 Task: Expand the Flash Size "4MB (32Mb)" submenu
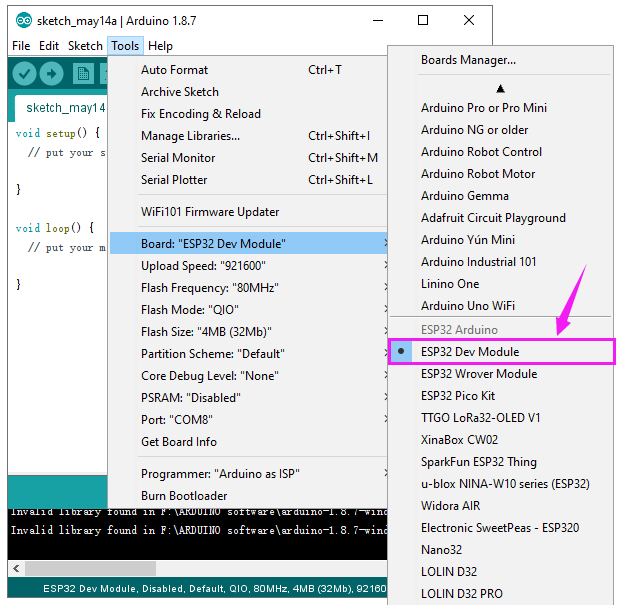(249, 331)
